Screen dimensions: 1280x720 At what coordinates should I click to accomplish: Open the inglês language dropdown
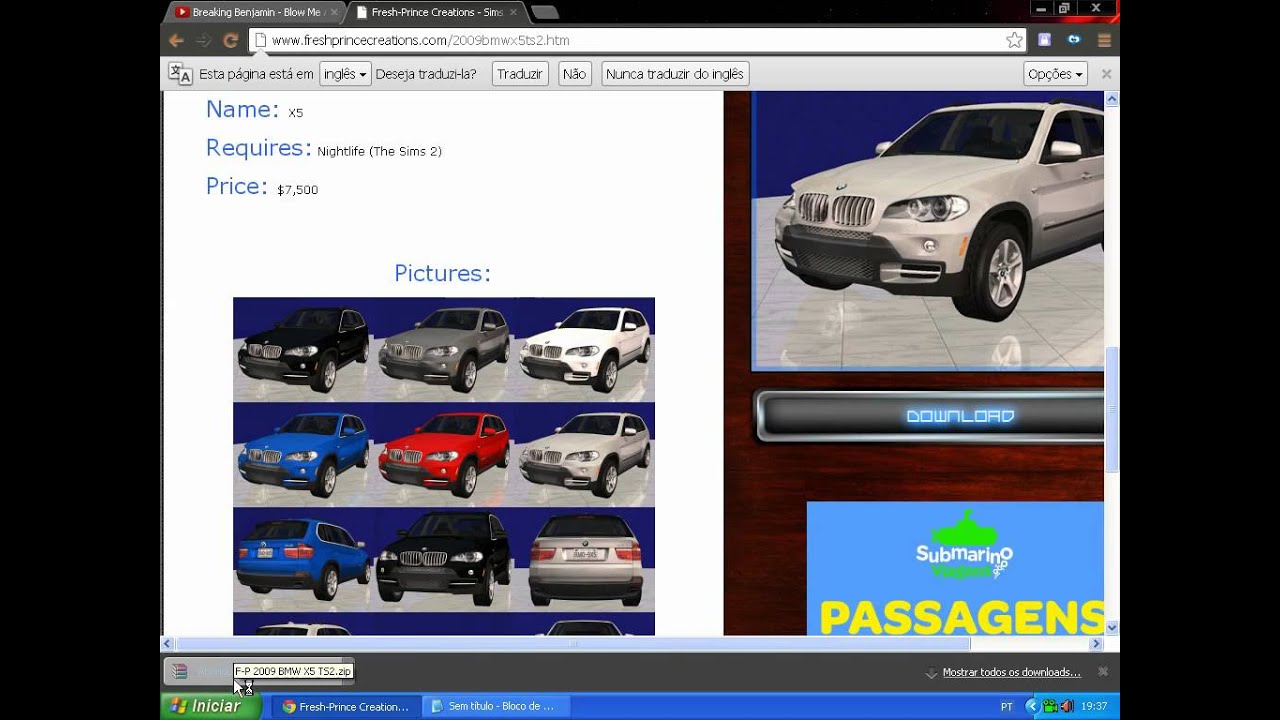345,74
